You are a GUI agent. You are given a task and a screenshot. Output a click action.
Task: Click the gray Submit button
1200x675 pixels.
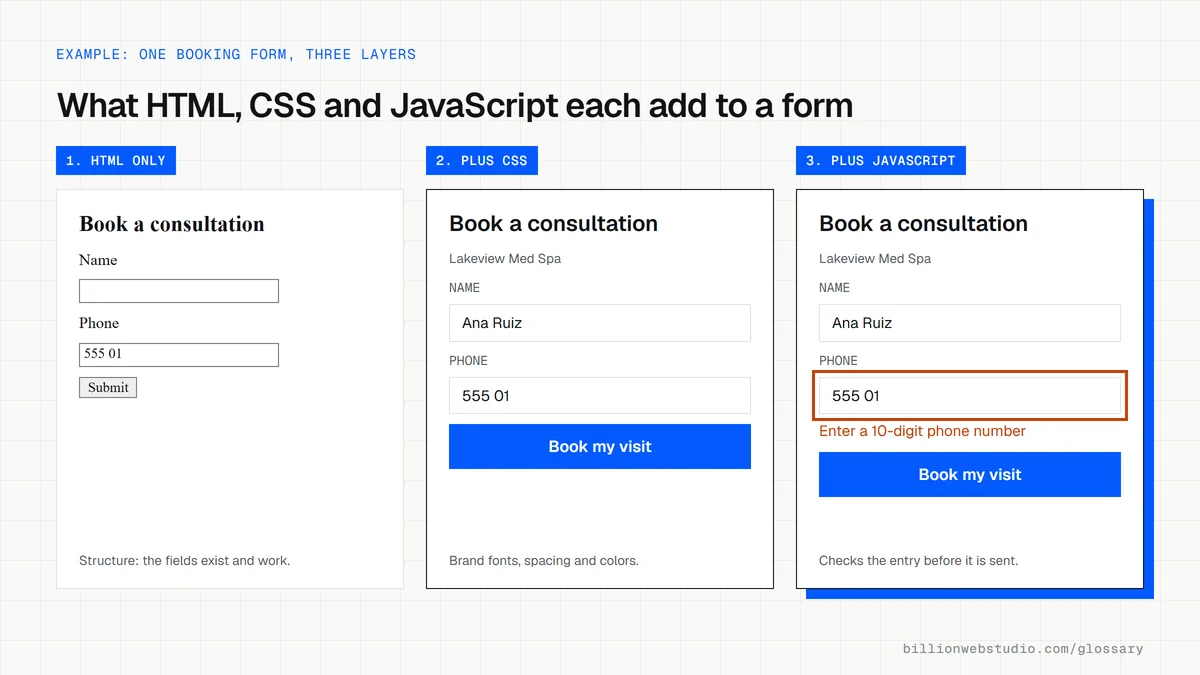point(108,387)
